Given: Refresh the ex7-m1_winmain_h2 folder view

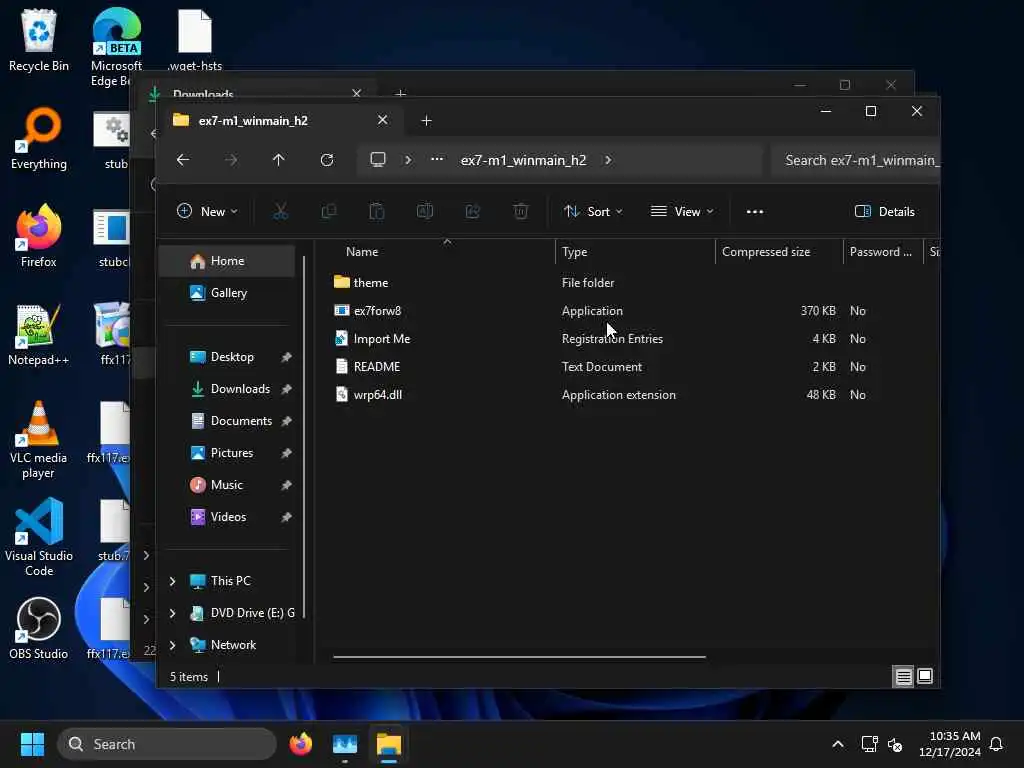Looking at the screenshot, I should [327, 160].
